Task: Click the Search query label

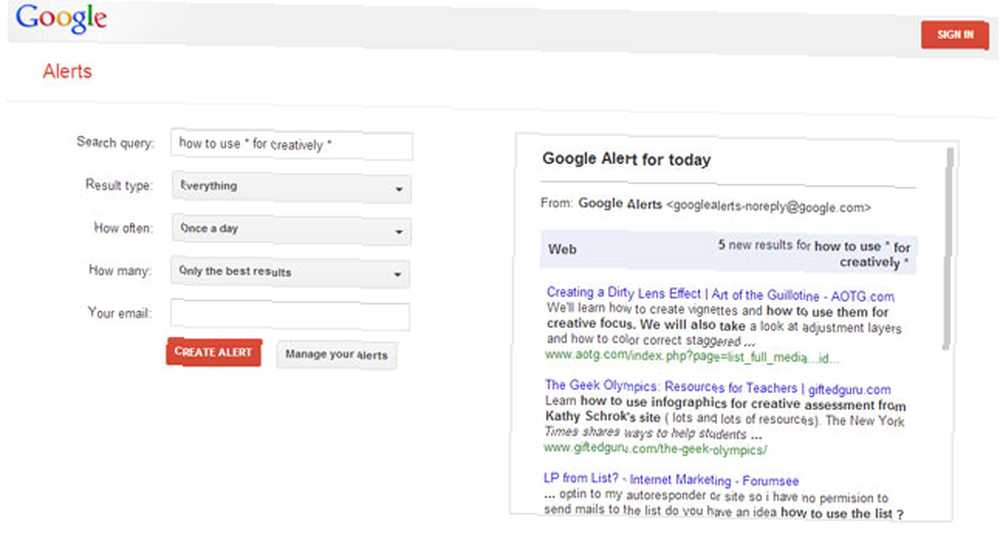Action: pyautogui.click(x=115, y=142)
